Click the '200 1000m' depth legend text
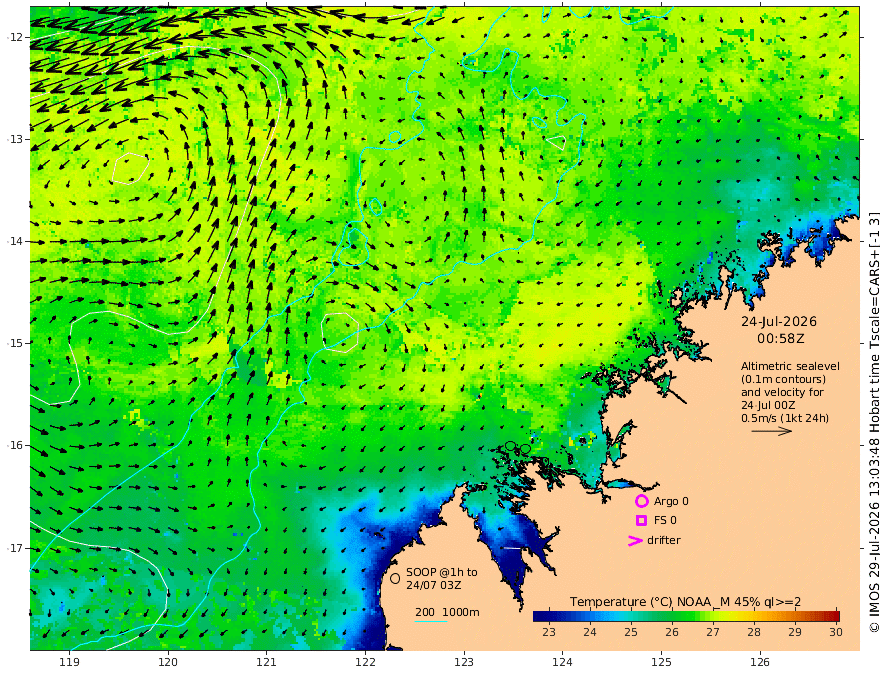Image resolution: width=880 pixels, height=680 pixels. 447,612
